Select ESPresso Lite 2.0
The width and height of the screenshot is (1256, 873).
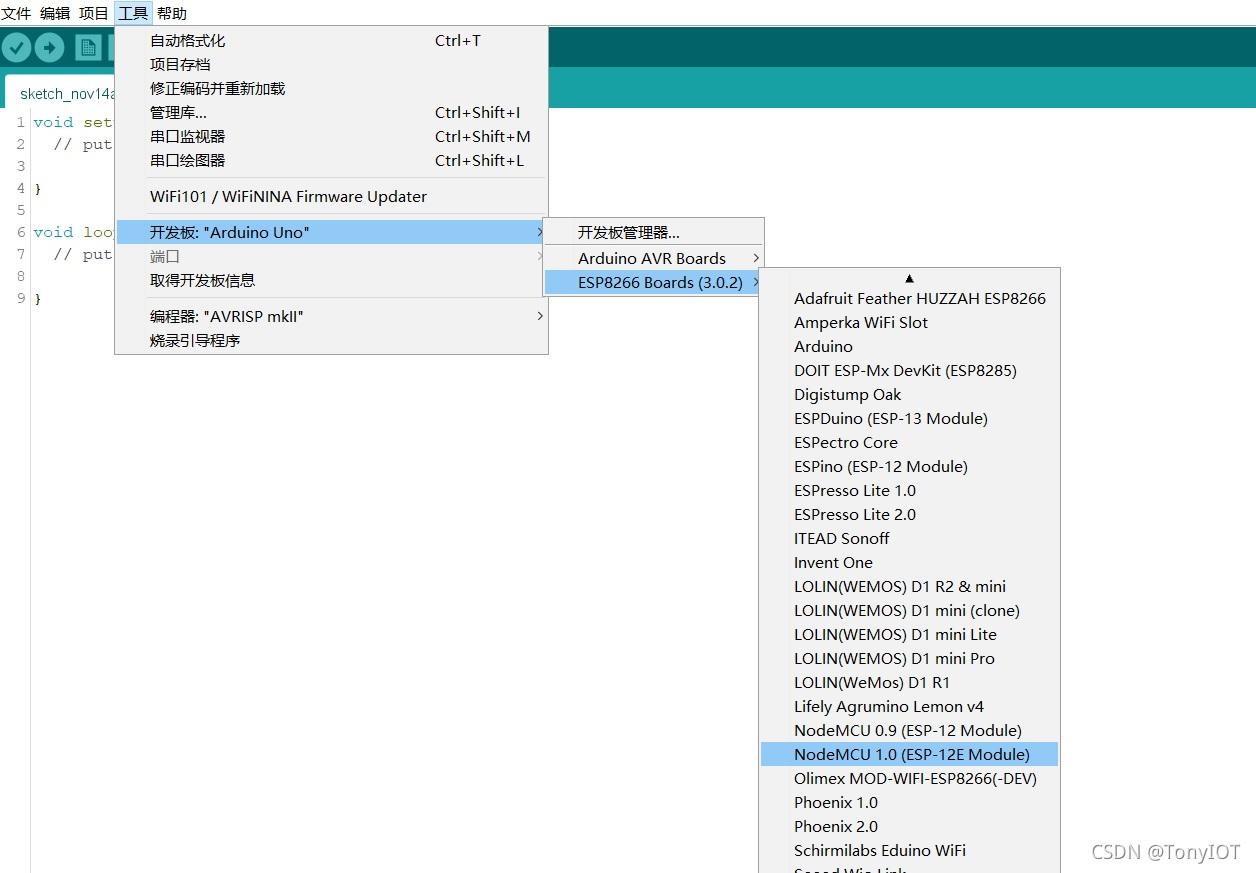click(x=909, y=515)
